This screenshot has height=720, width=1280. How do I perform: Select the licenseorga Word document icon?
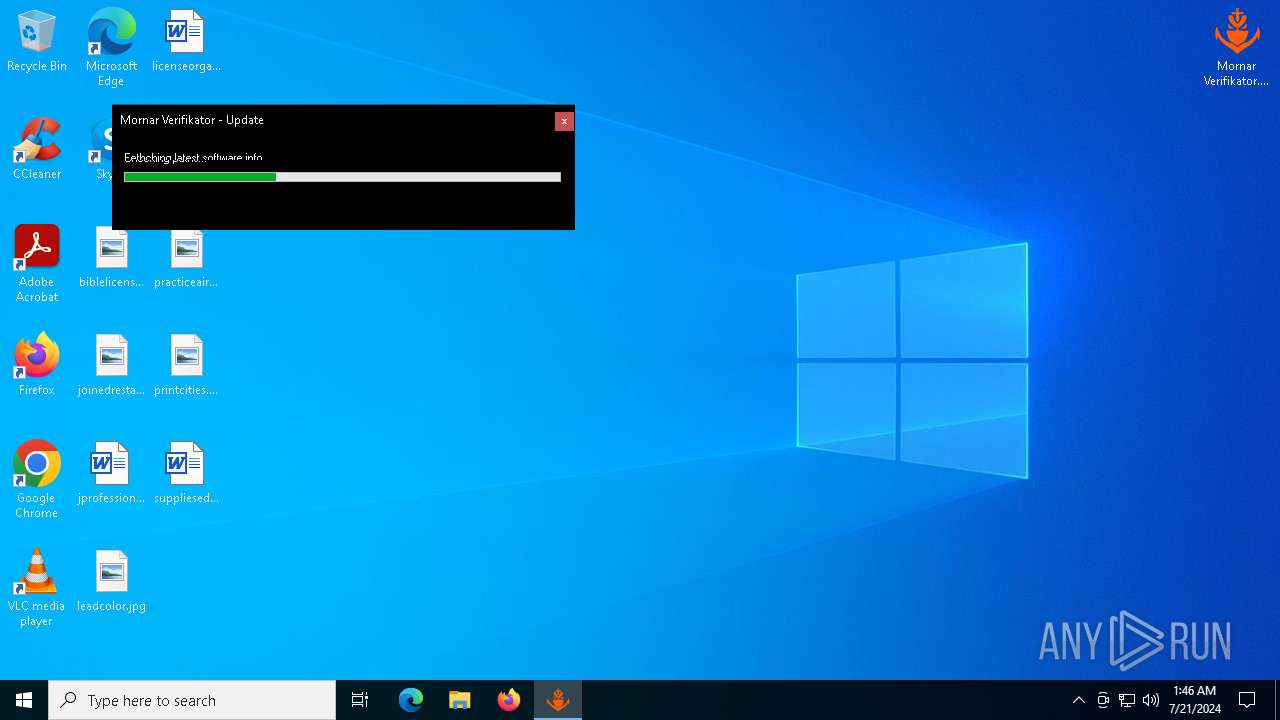(186, 41)
